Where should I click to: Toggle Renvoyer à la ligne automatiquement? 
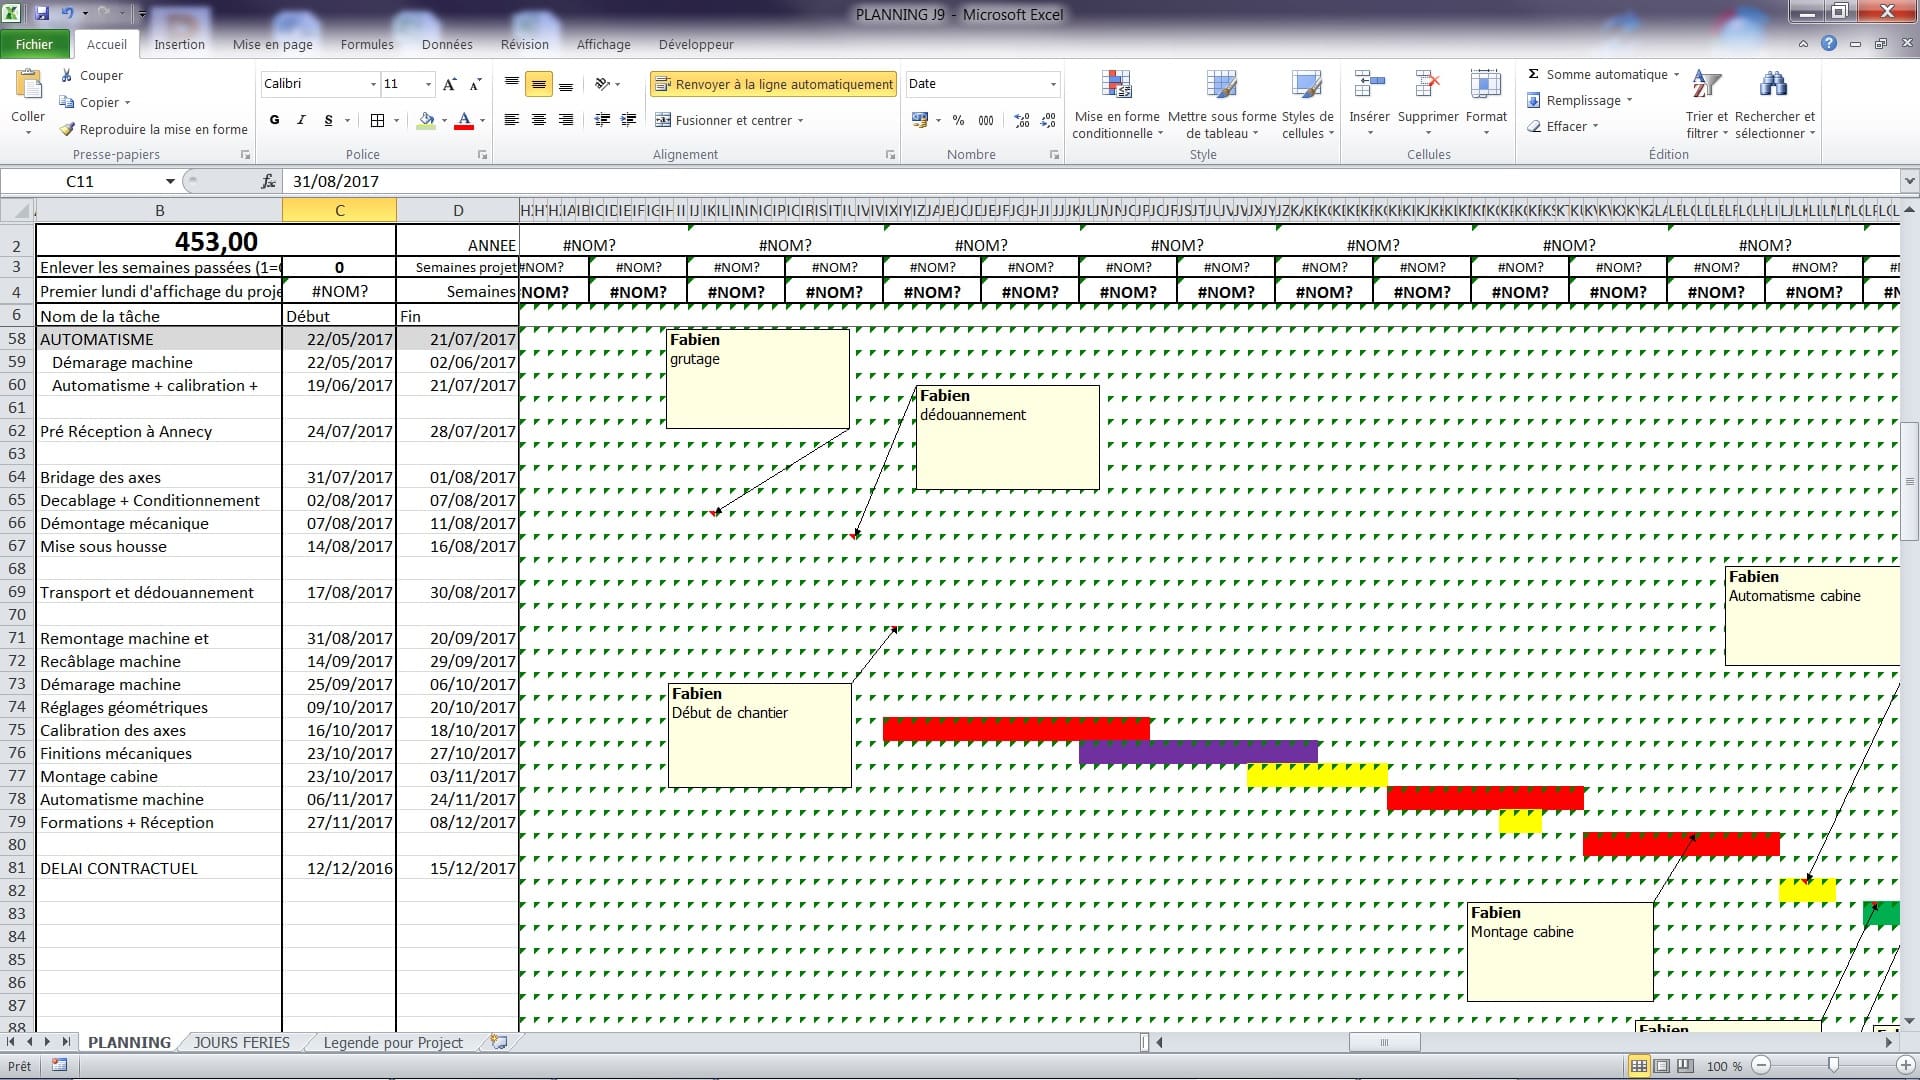(773, 84)
